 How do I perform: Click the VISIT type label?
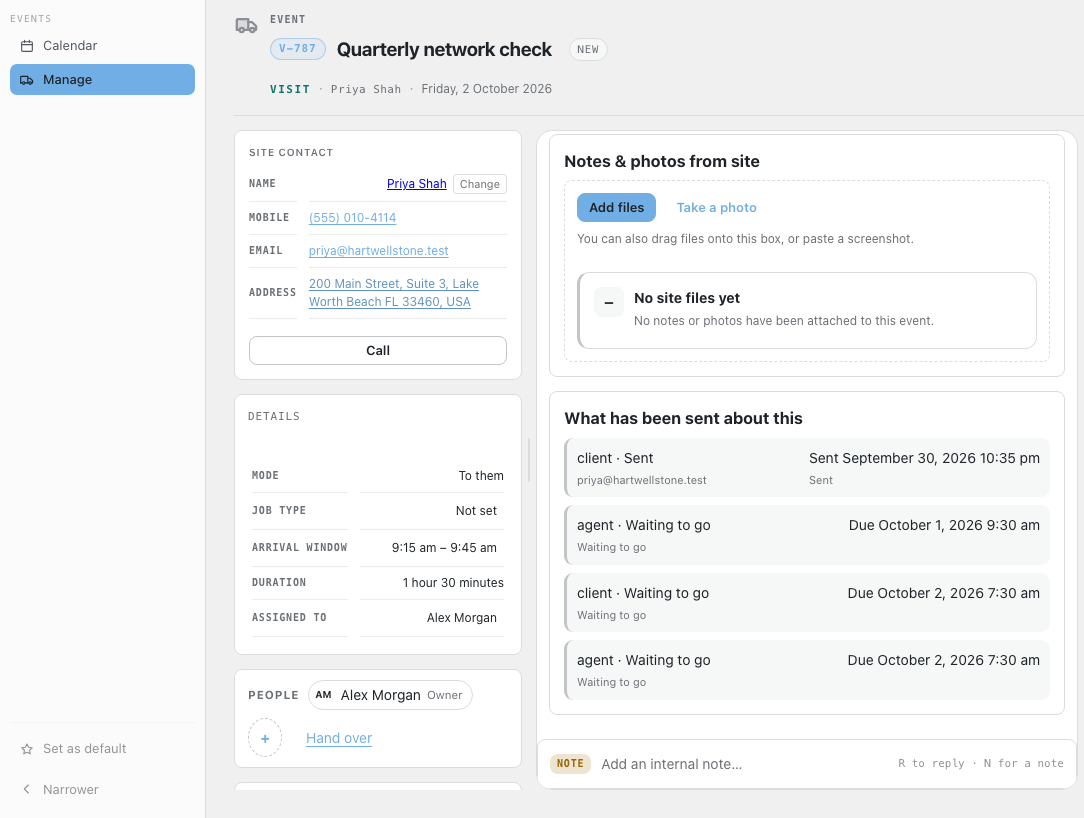coord(290,89)
